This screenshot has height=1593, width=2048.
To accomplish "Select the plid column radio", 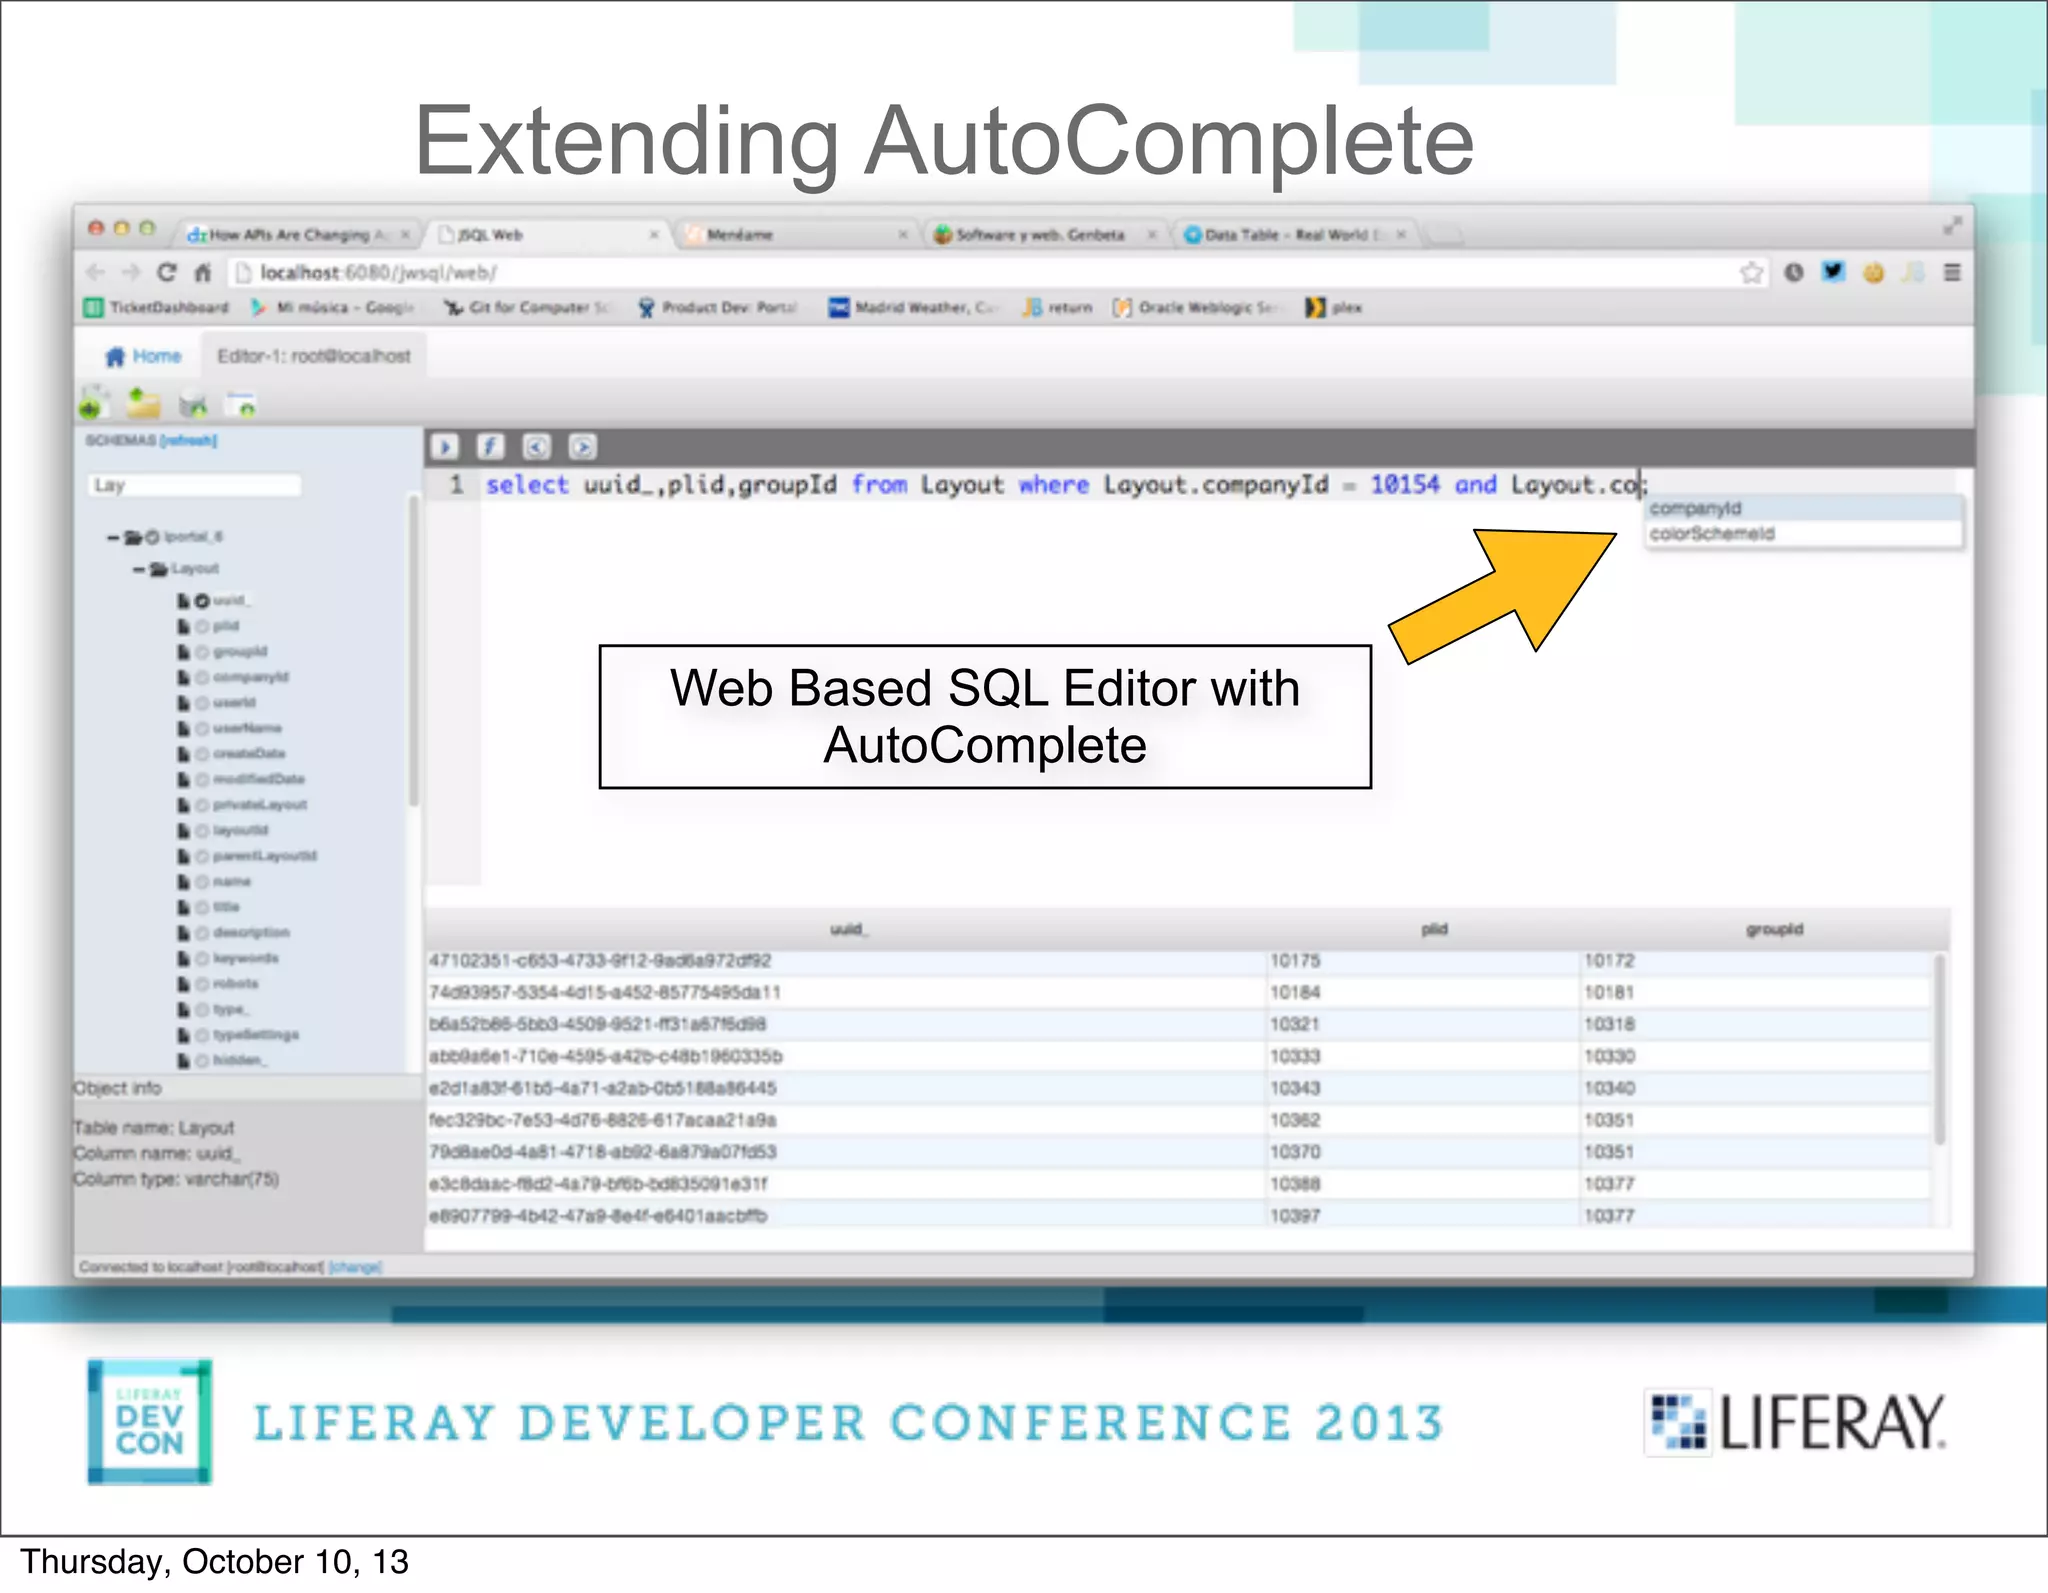I will tap(202, 626).
